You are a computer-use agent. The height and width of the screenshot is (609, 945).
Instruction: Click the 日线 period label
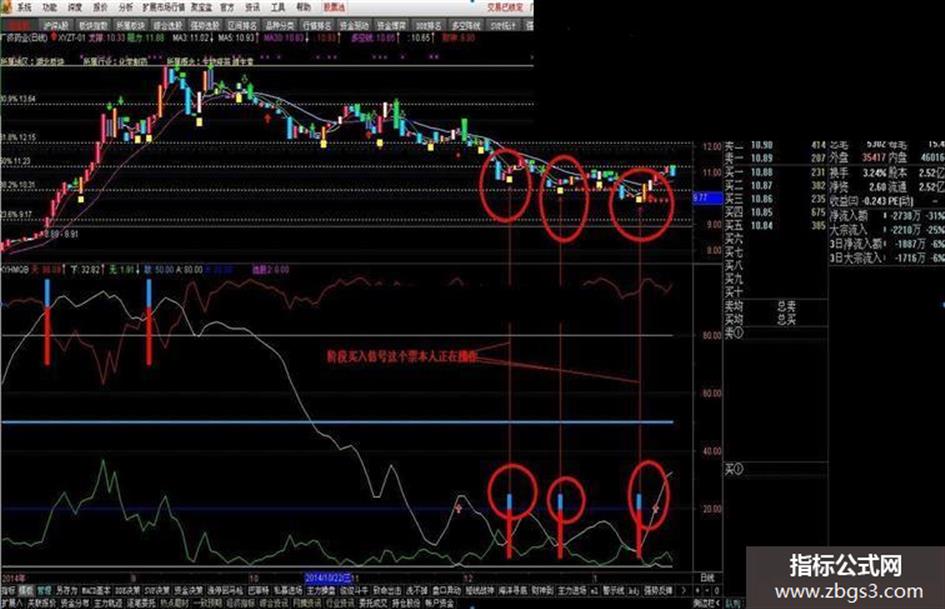[708, 578]
